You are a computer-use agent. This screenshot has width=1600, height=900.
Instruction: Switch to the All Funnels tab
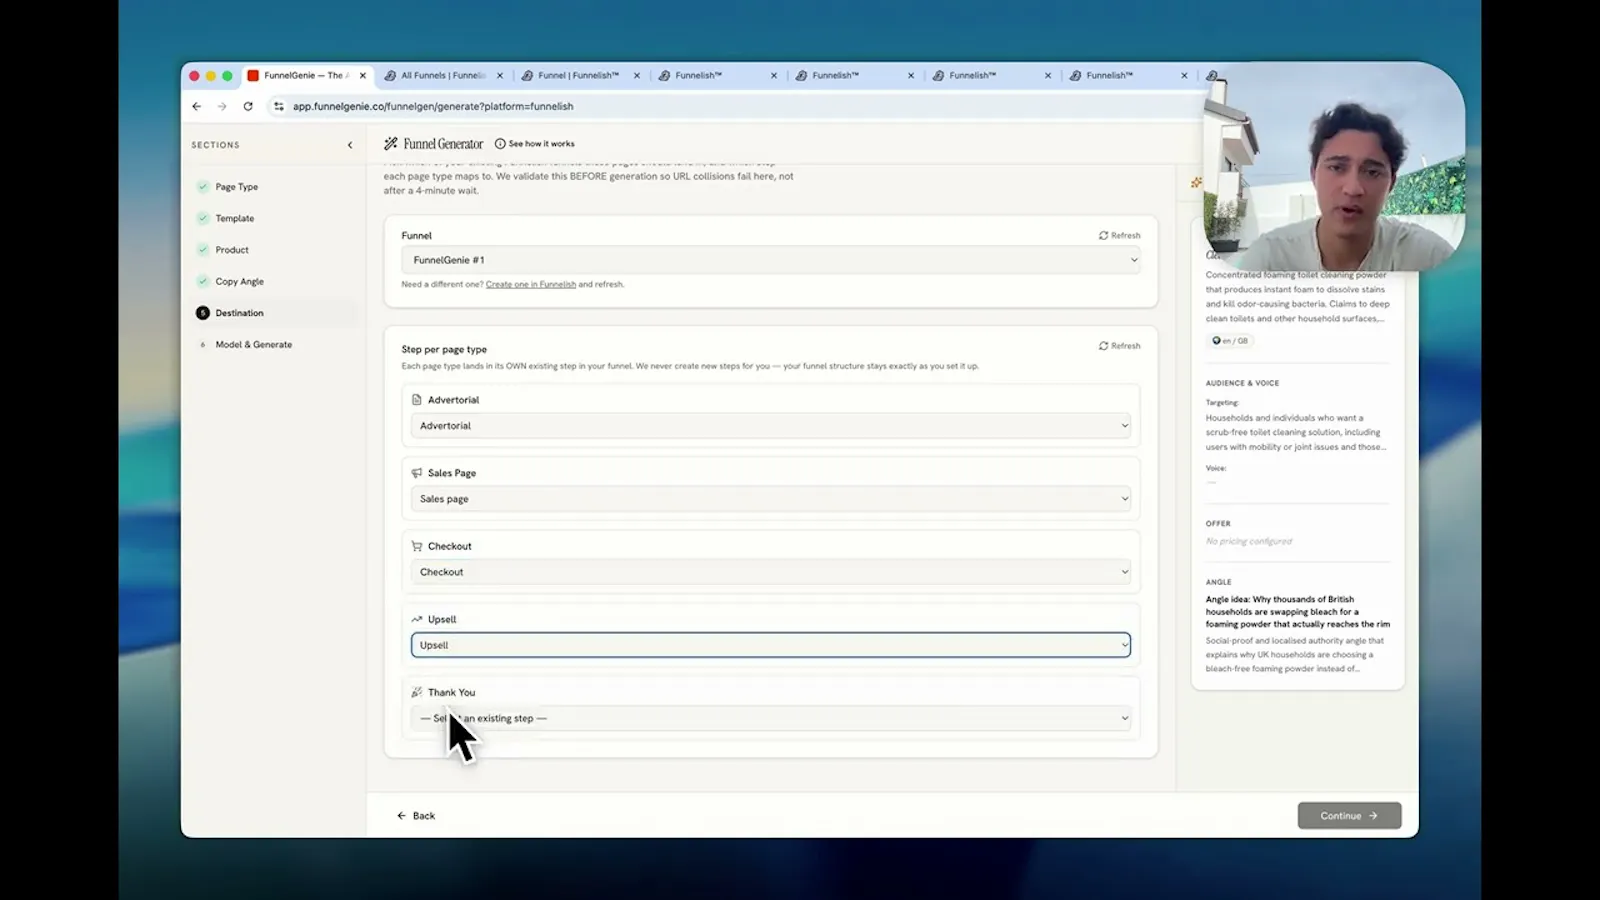pyautogui.click(x=443, y=76)
